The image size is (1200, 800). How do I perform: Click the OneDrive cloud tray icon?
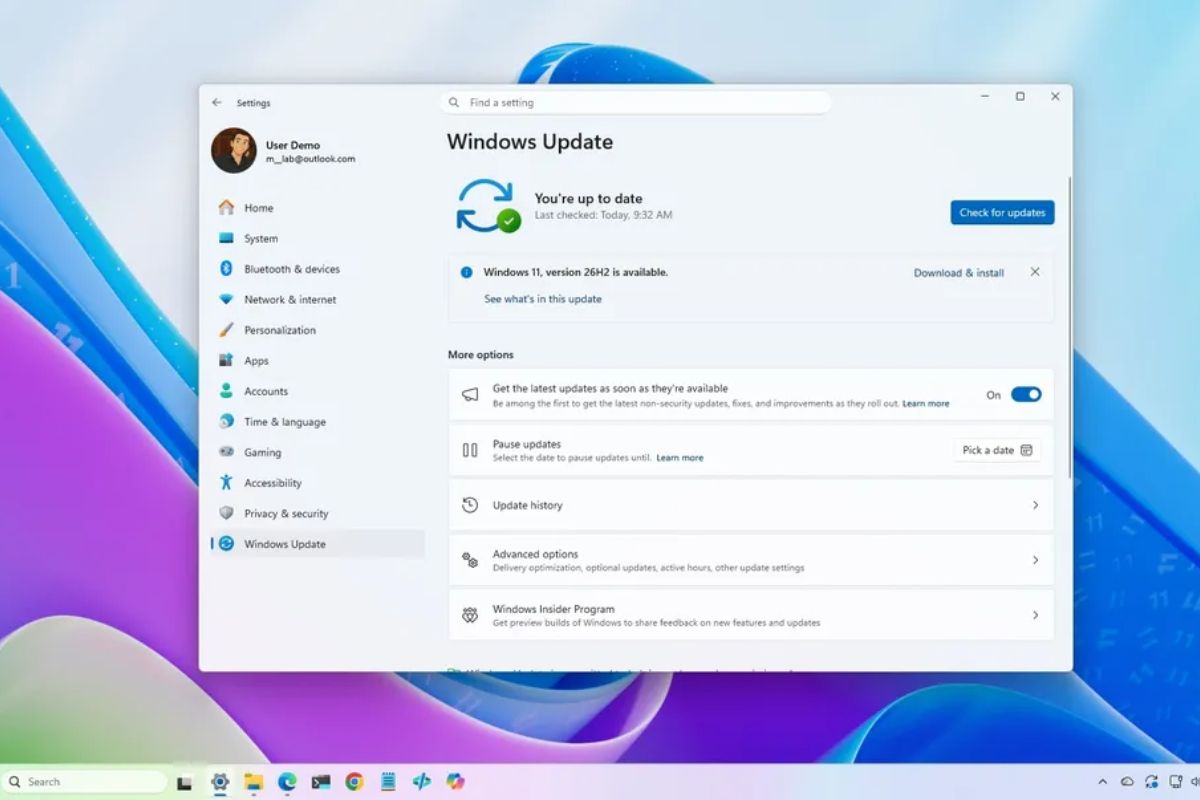[1127, 781]
